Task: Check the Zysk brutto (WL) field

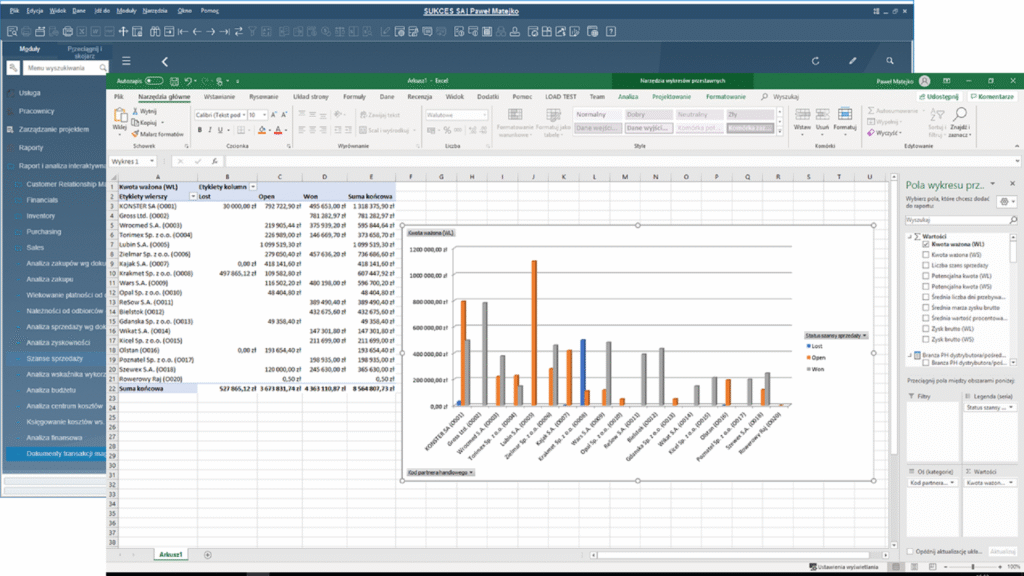Action: tap(925, 328)
